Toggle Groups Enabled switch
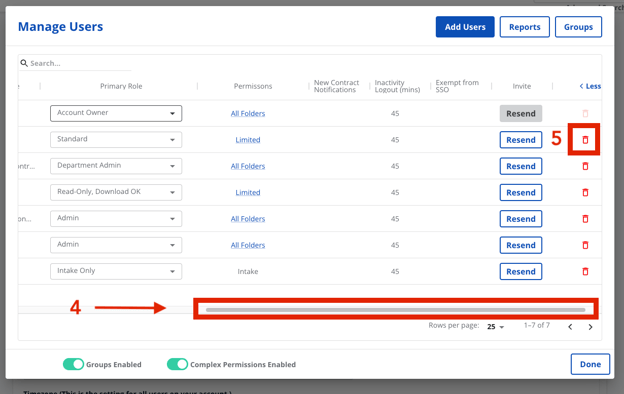The image size is (624, 394). (73, 364)
